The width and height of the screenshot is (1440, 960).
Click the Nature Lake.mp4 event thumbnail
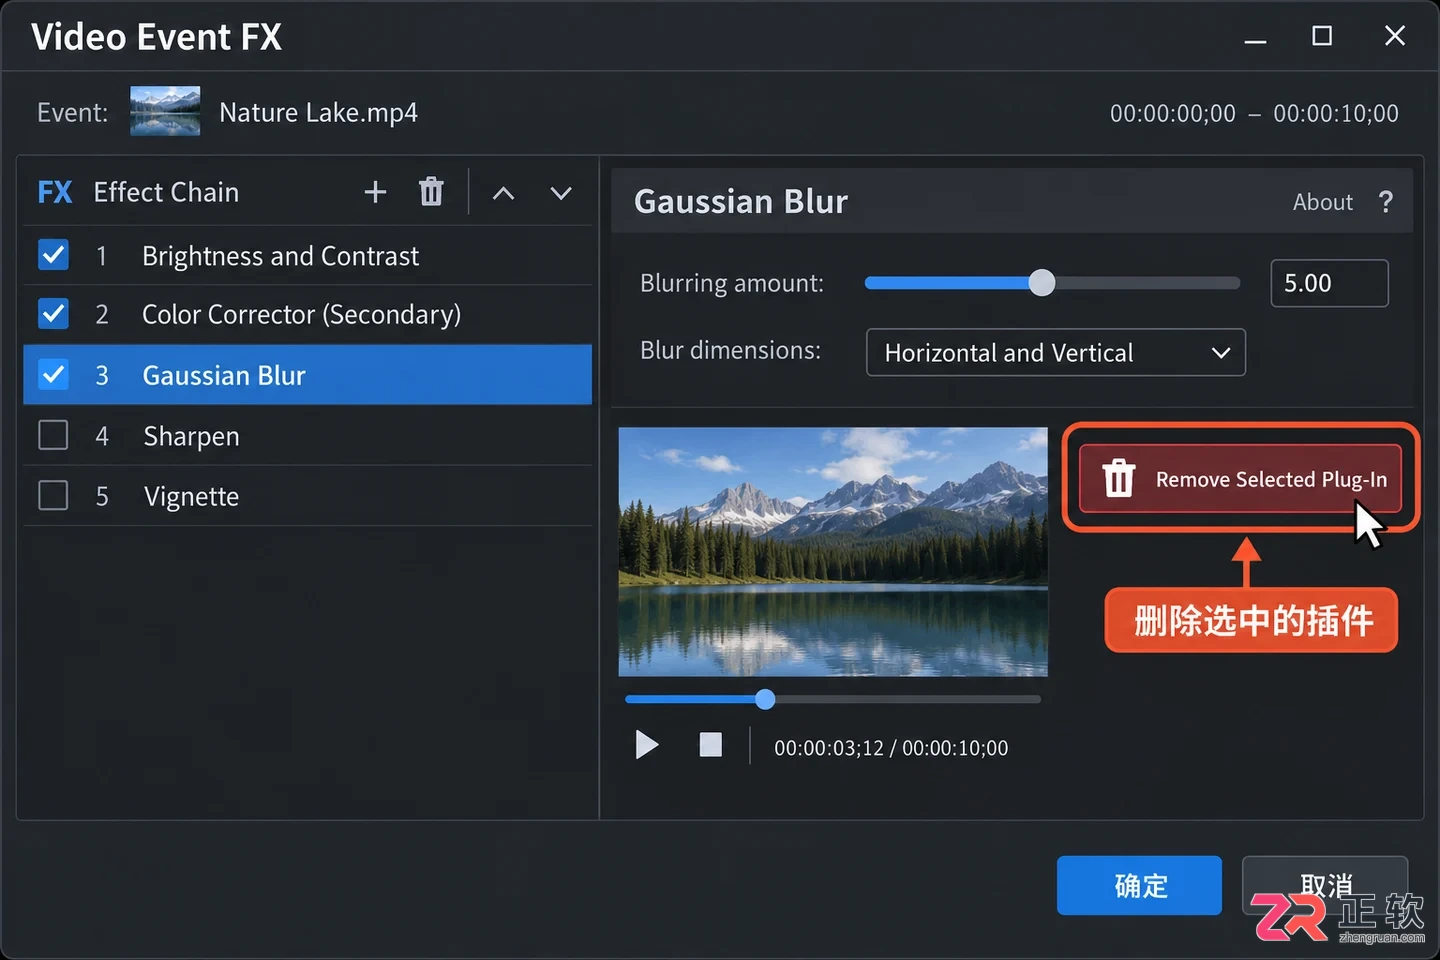tap(165, 111)
